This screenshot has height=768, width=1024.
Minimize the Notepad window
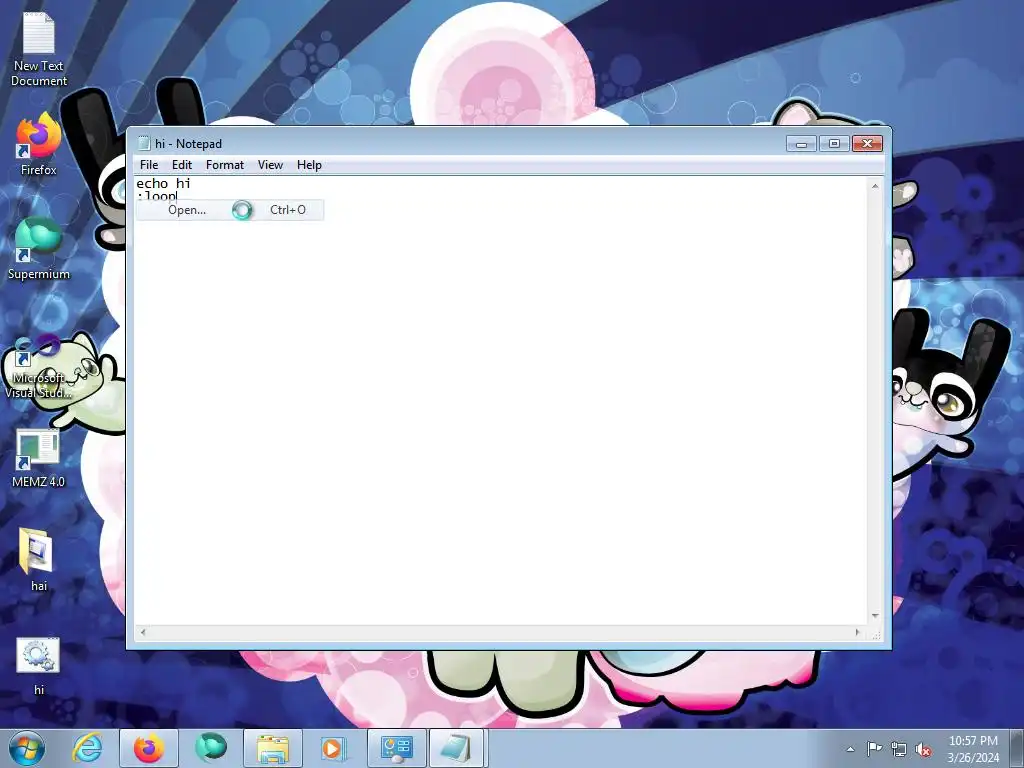coord(801,144)
